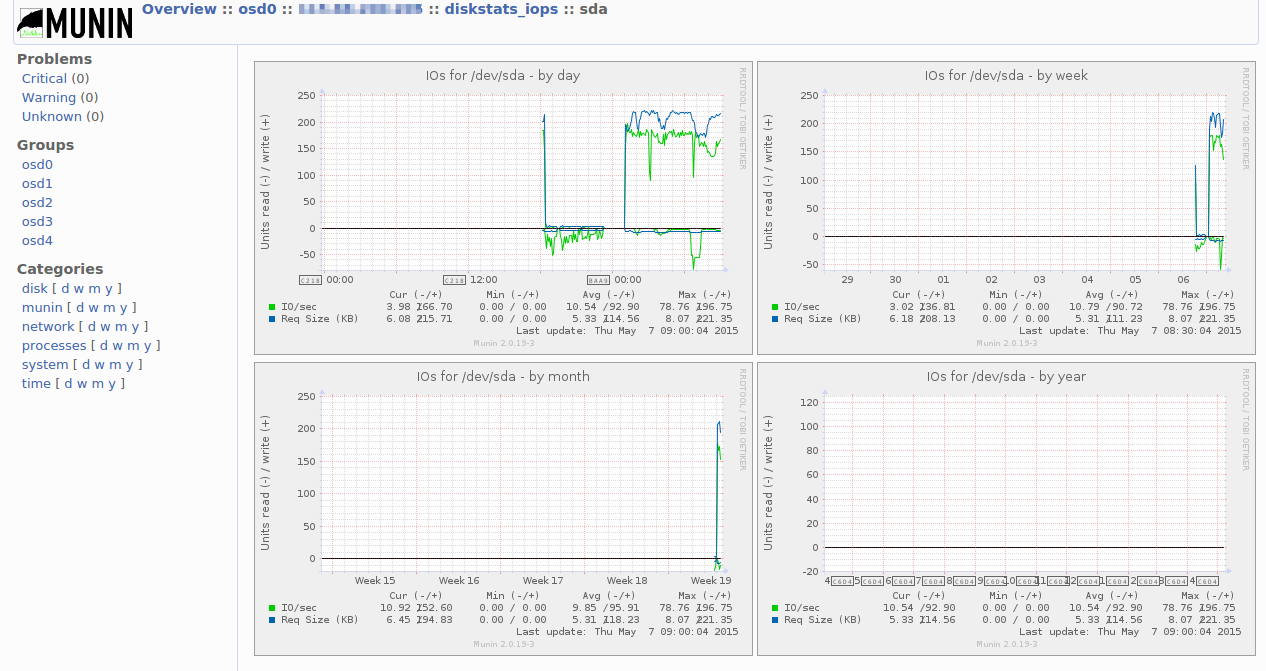This screenshot has height=671, width=1266.
Task: Open Warning (0) problems
Action: point(60,97)
